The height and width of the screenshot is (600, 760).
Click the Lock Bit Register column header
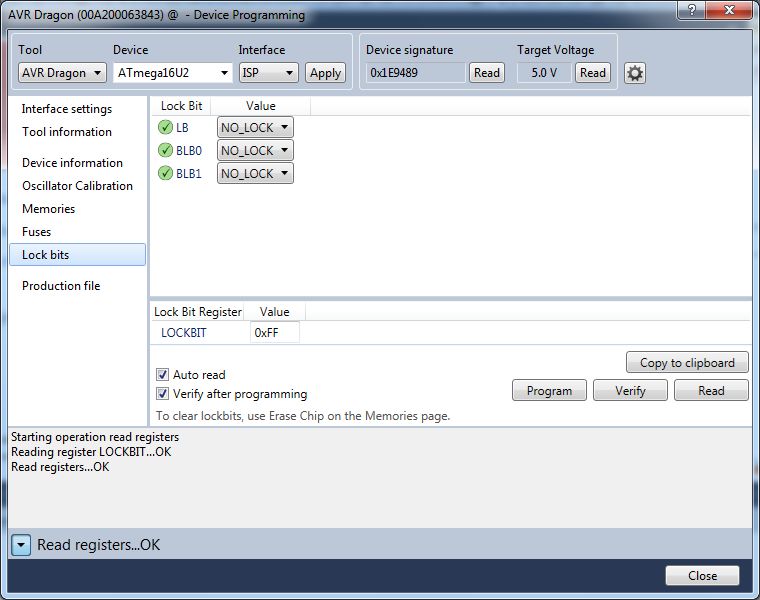198,312
